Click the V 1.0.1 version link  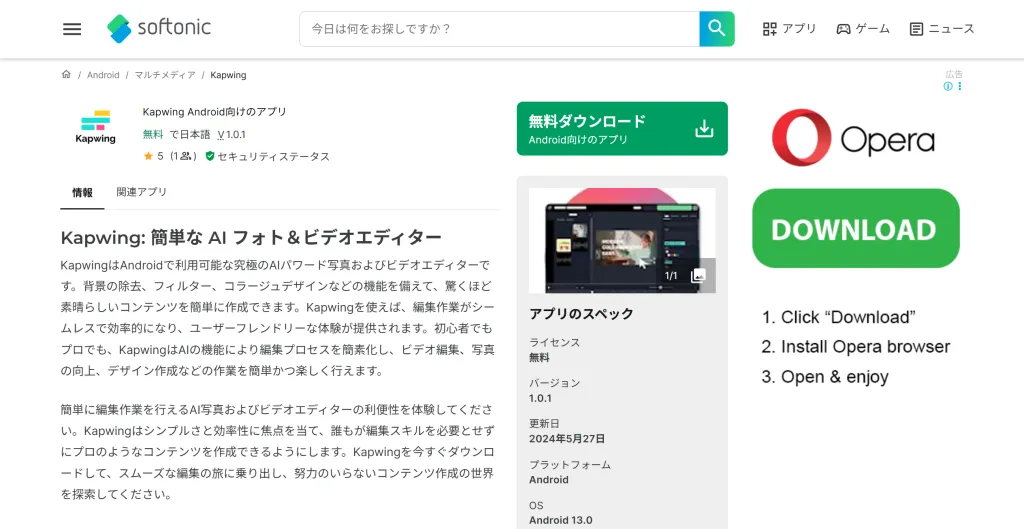[x=231, y=135]
